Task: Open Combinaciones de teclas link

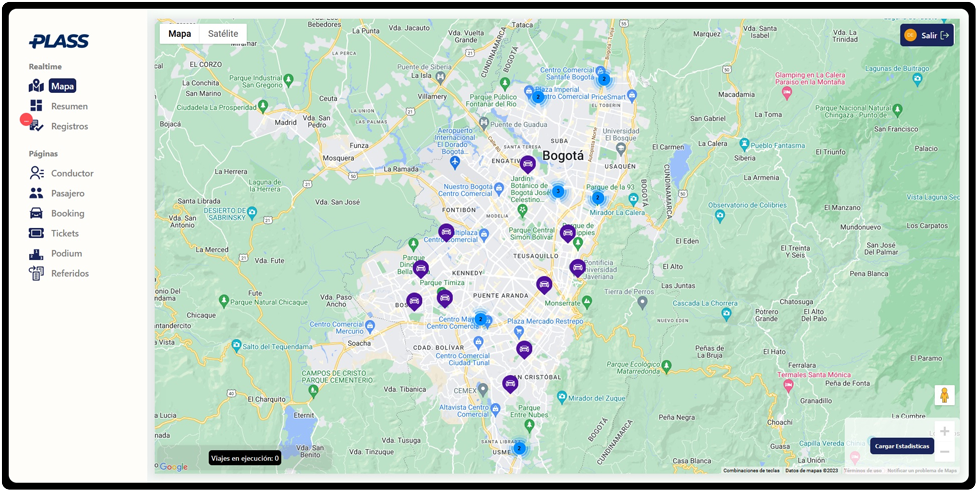Action: [x=751, y=470]
